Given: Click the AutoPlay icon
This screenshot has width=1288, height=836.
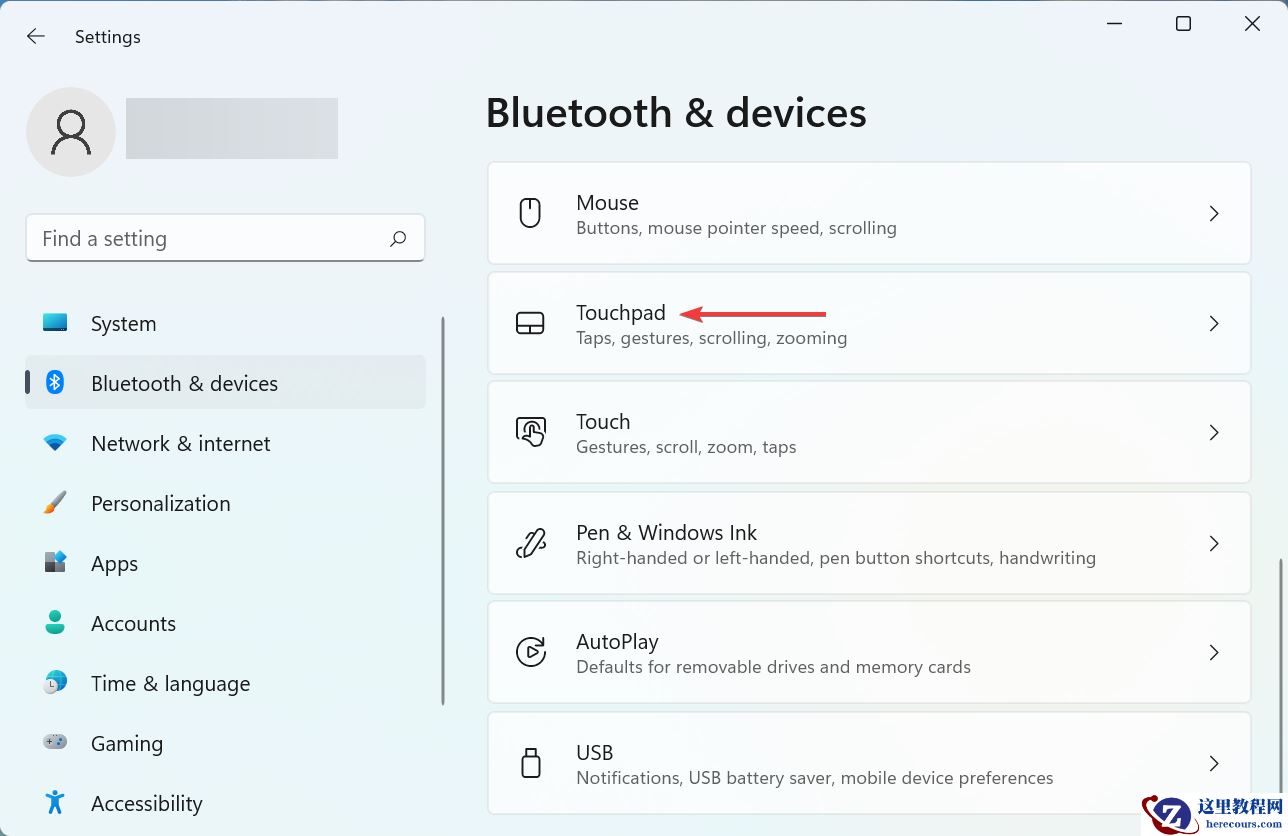Looking at the screenshot, I should point(530,652).
